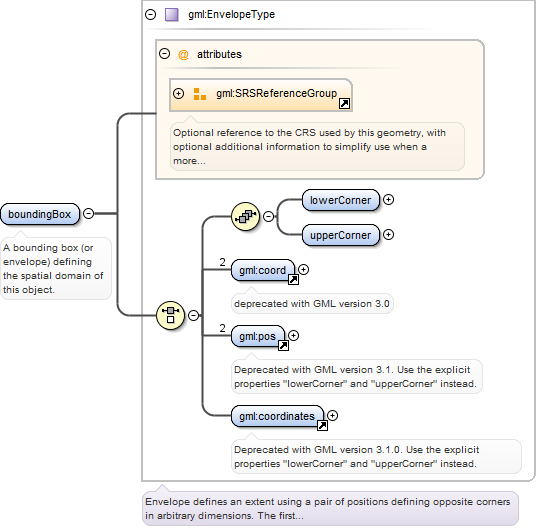Select the gml:pos element
Viewport: 537px width, 529px height.
pos(258,336)
